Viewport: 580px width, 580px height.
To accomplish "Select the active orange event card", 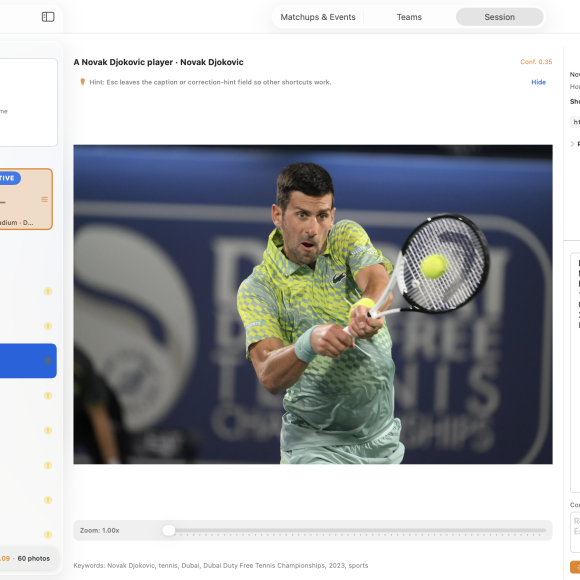I will [x=26, y=199].
